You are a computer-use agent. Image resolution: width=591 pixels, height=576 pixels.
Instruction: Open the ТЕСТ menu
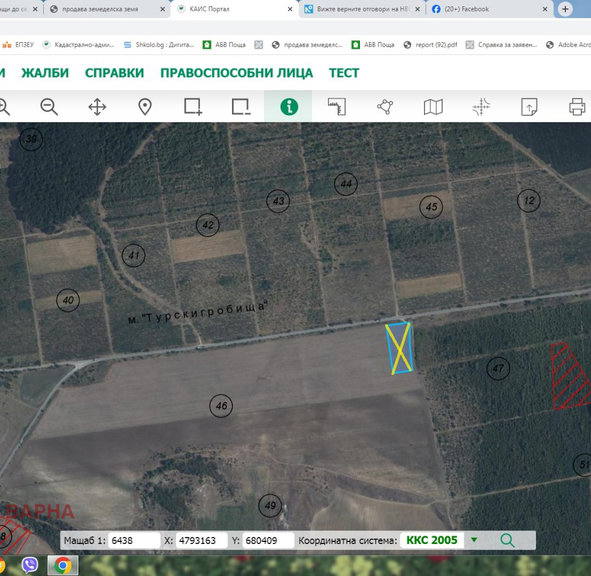tap(344, 73)
